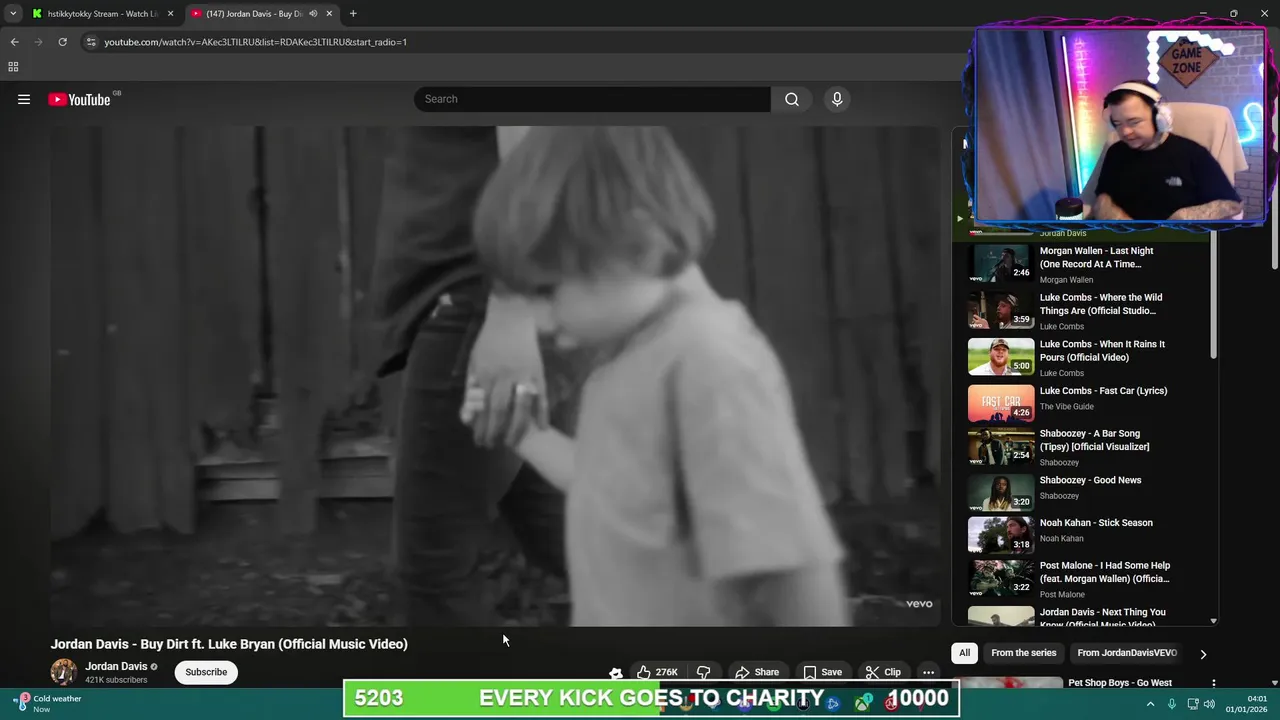1280x720 pixels.
Task: Show more filter chips with right arrow
Action: (1203, 654)
